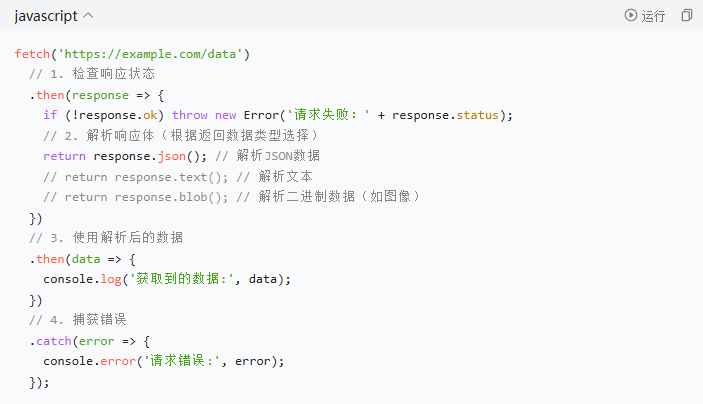Collapse the javascript code block chevron
Screen dimensions: 703x404
pyautogui.click(x=88, y=16)
